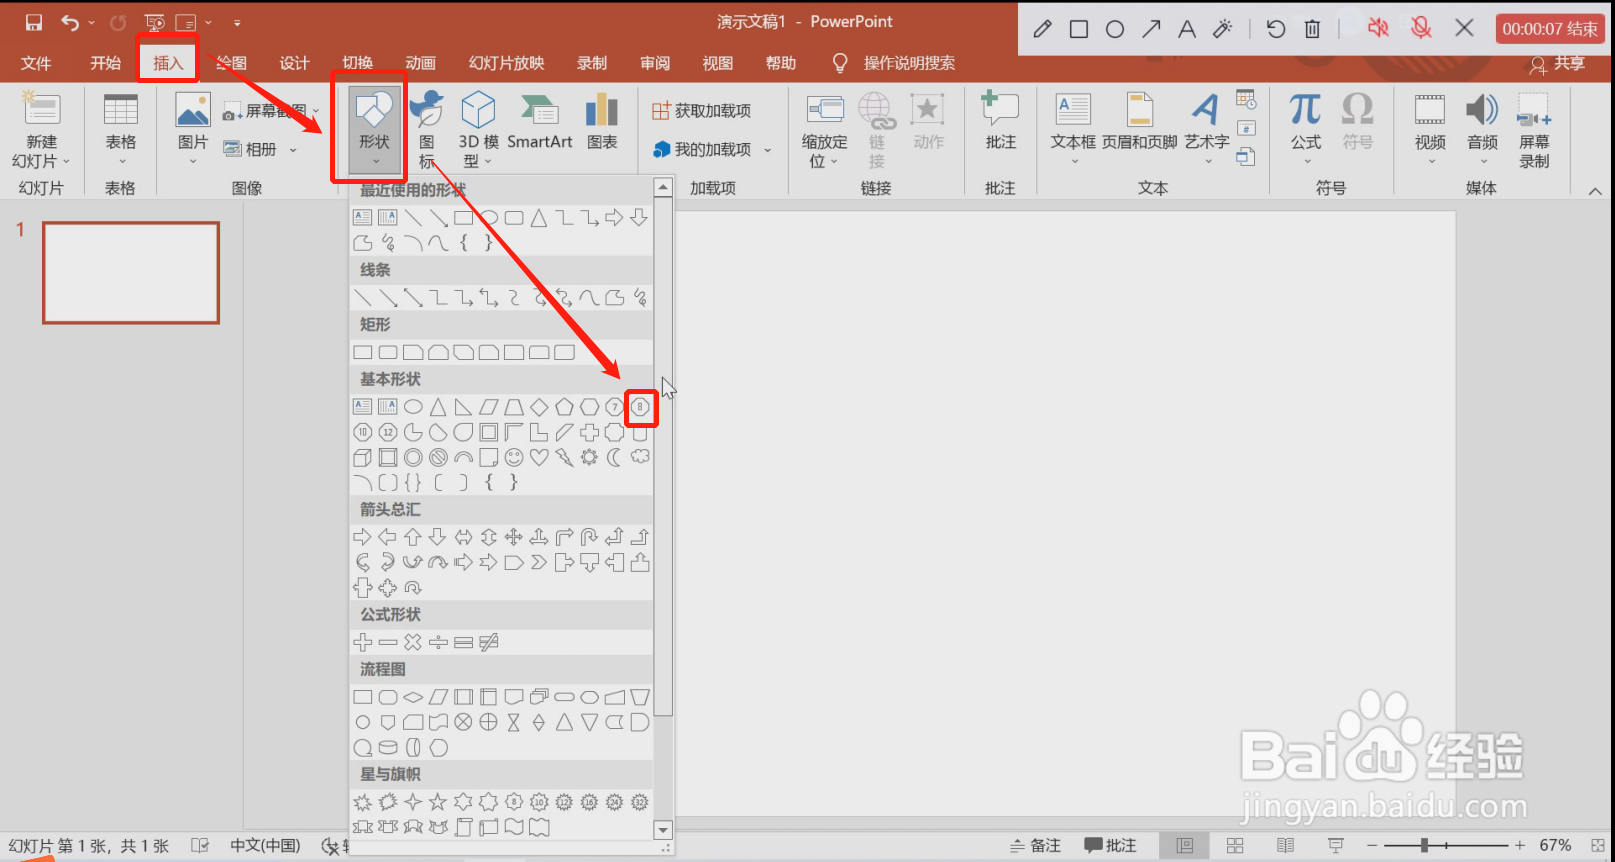Open the 表格 table insert menu
The height and width of the screenshot is (862, 1615).
(x=121, y=131)
